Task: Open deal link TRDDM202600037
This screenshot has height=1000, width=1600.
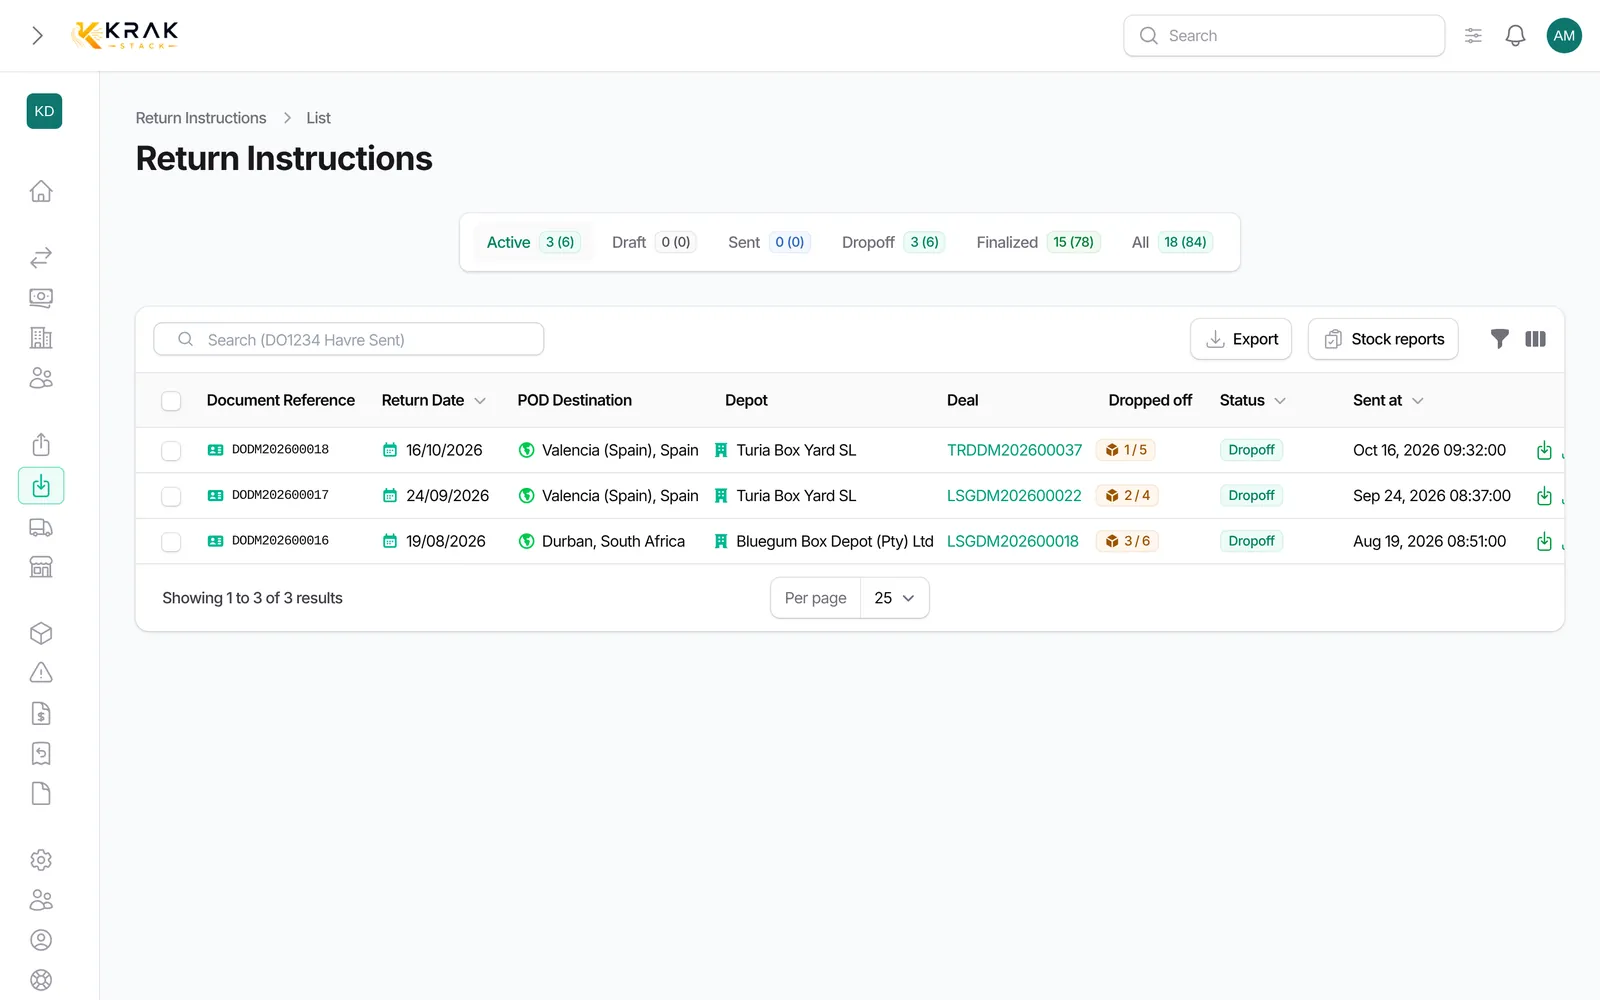Action: point(1014,450)
